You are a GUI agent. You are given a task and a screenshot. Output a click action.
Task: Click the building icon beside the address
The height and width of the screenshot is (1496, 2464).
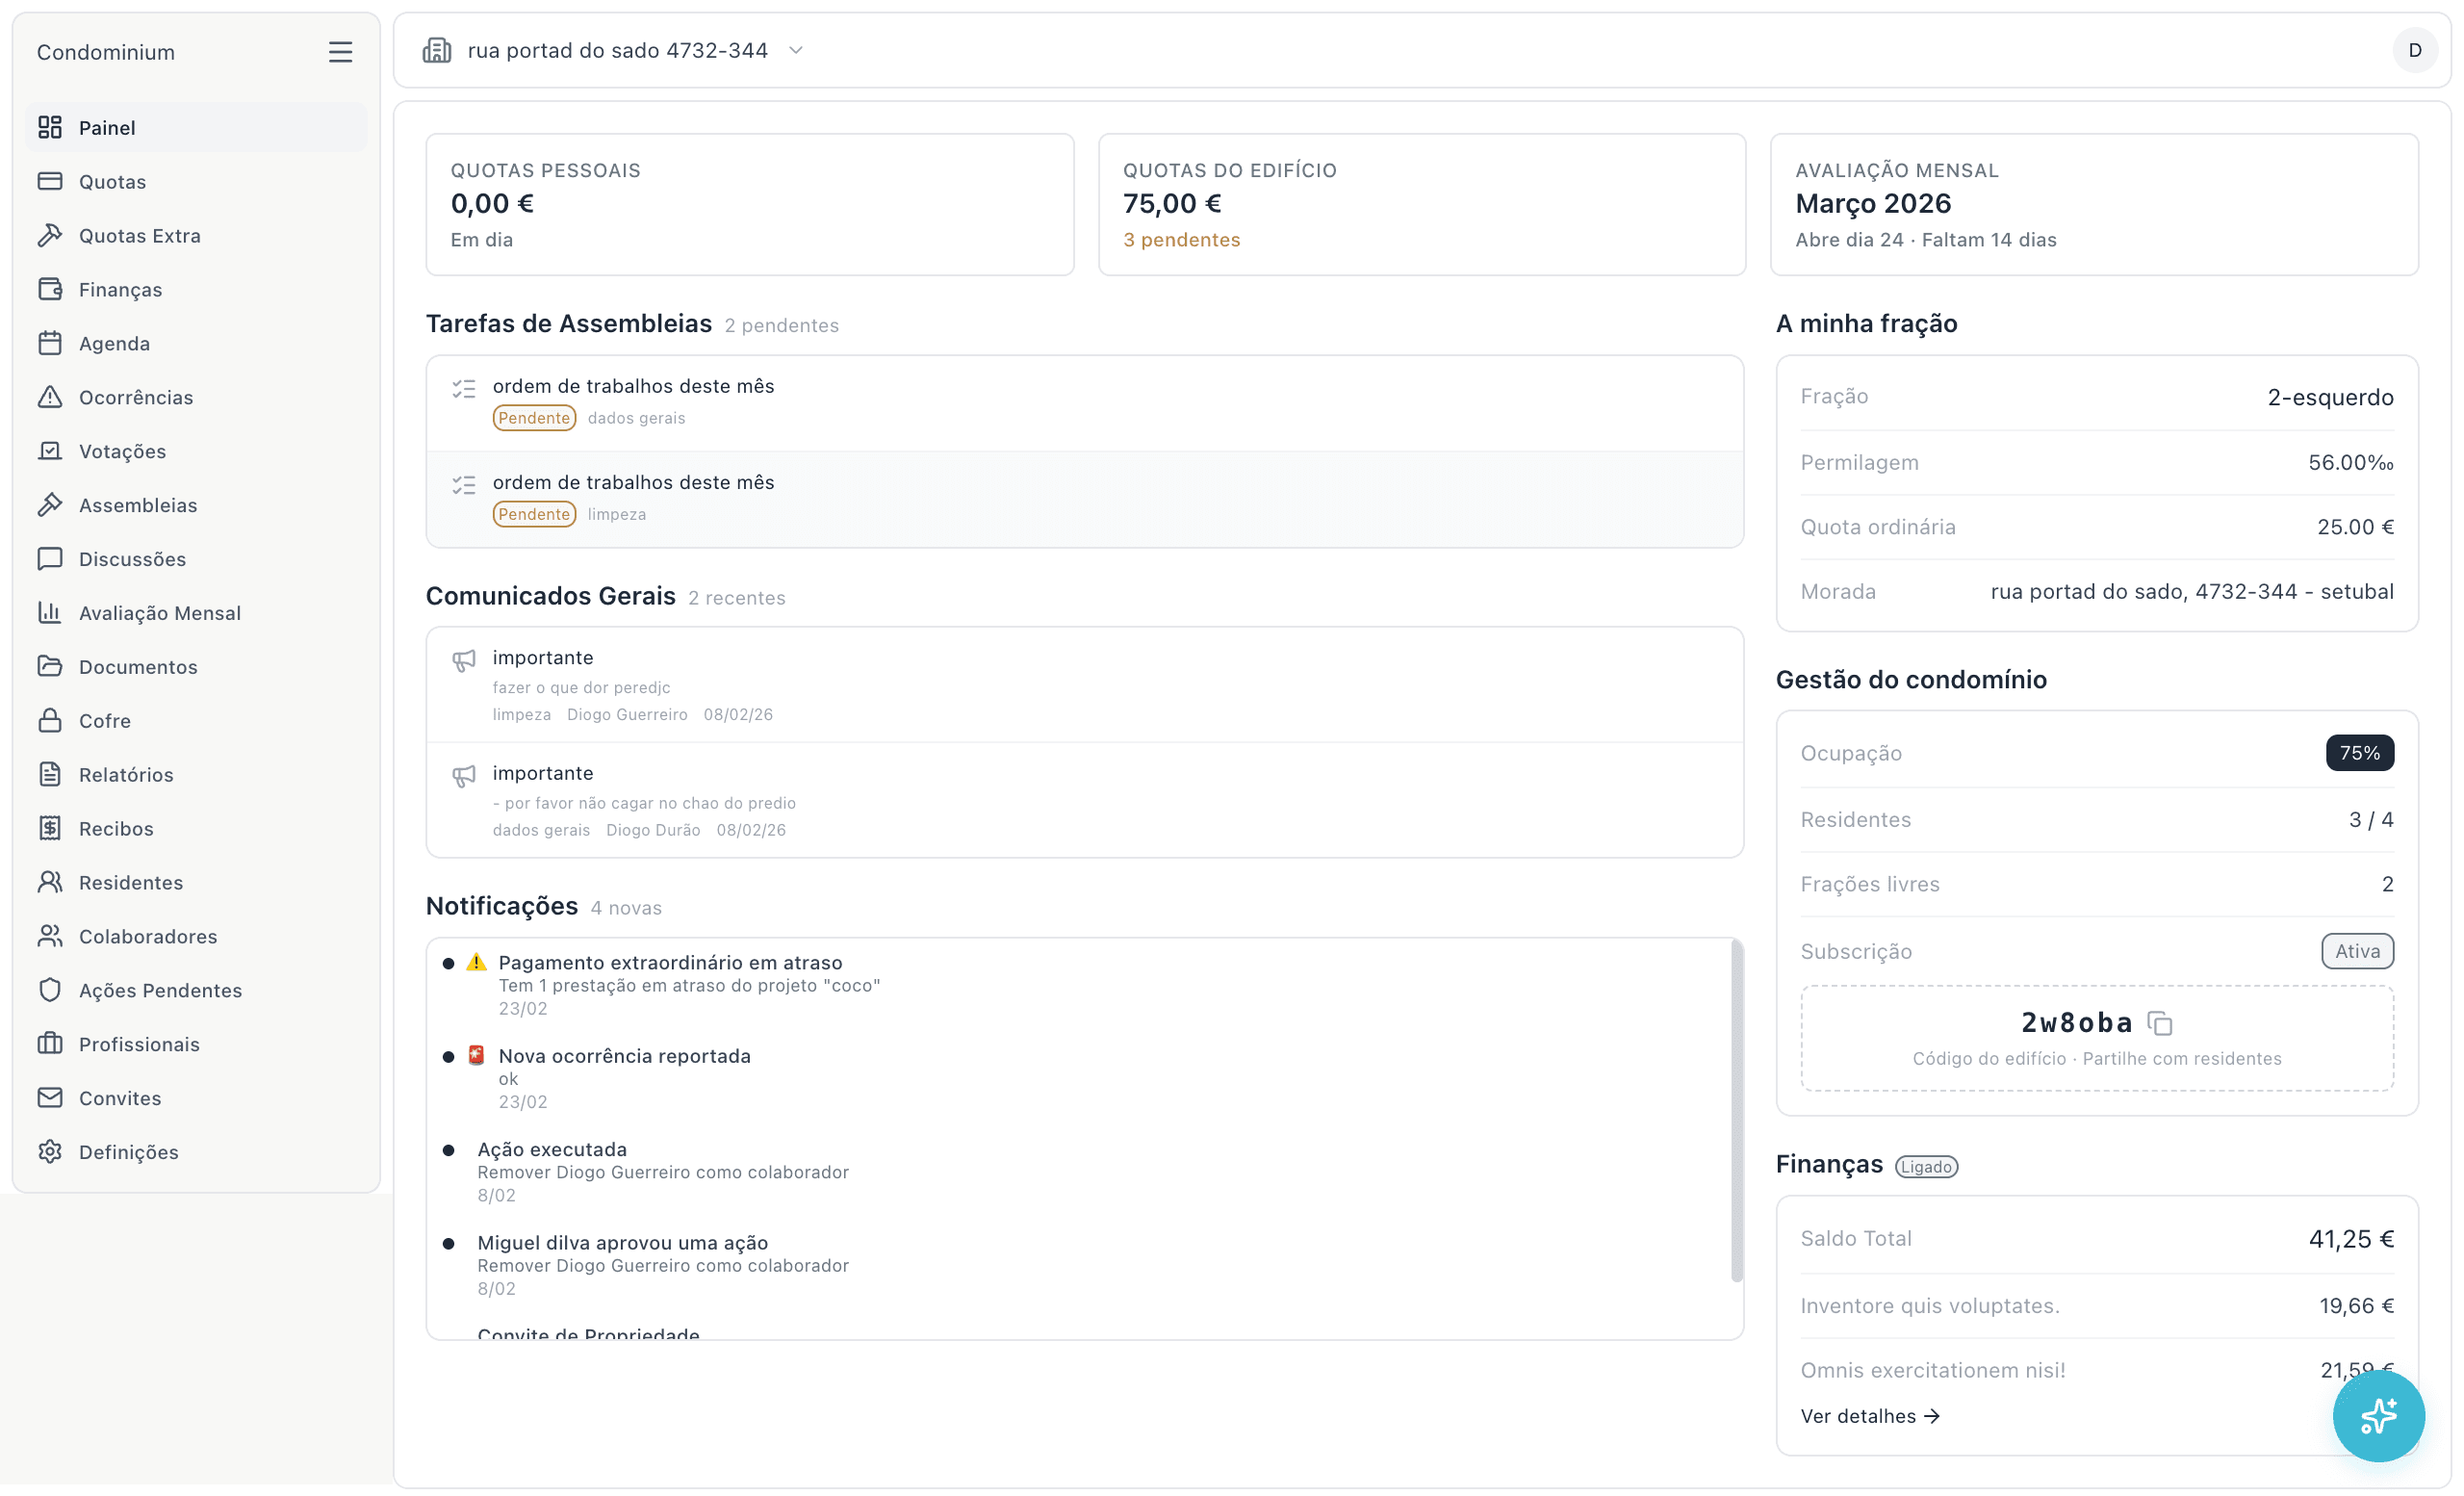437,50
